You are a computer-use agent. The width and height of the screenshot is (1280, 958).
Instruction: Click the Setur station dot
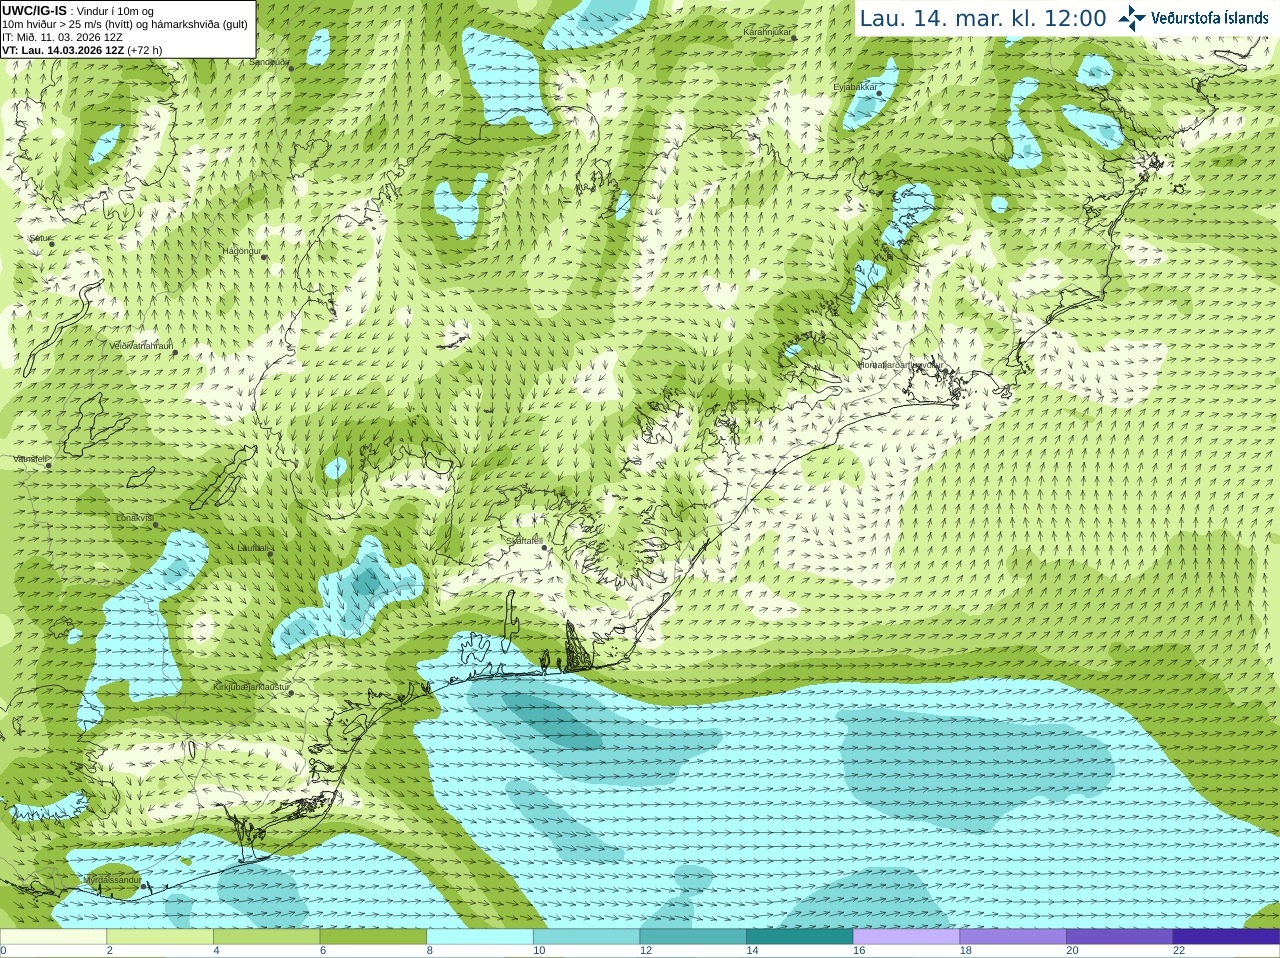point(52,243)
